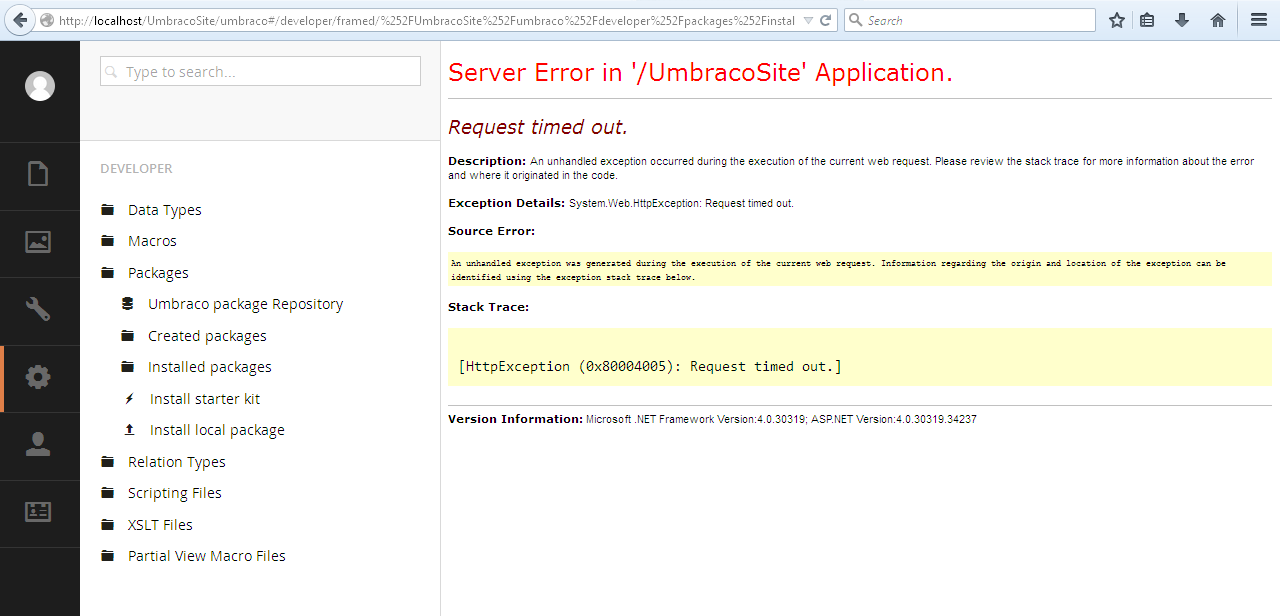Click the 'Stack Trace:' label
This screenshot has width=1280, height=616.
pyautogui.click(x=488, y=307)
